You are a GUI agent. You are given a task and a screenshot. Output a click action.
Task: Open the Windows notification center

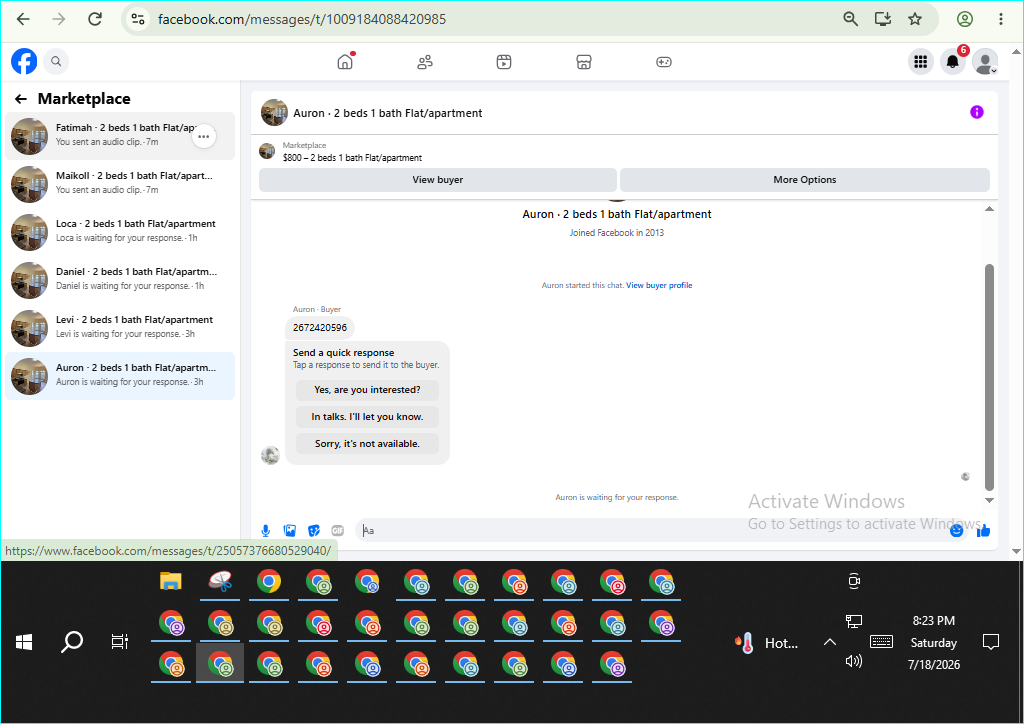[x=991, y=642]
